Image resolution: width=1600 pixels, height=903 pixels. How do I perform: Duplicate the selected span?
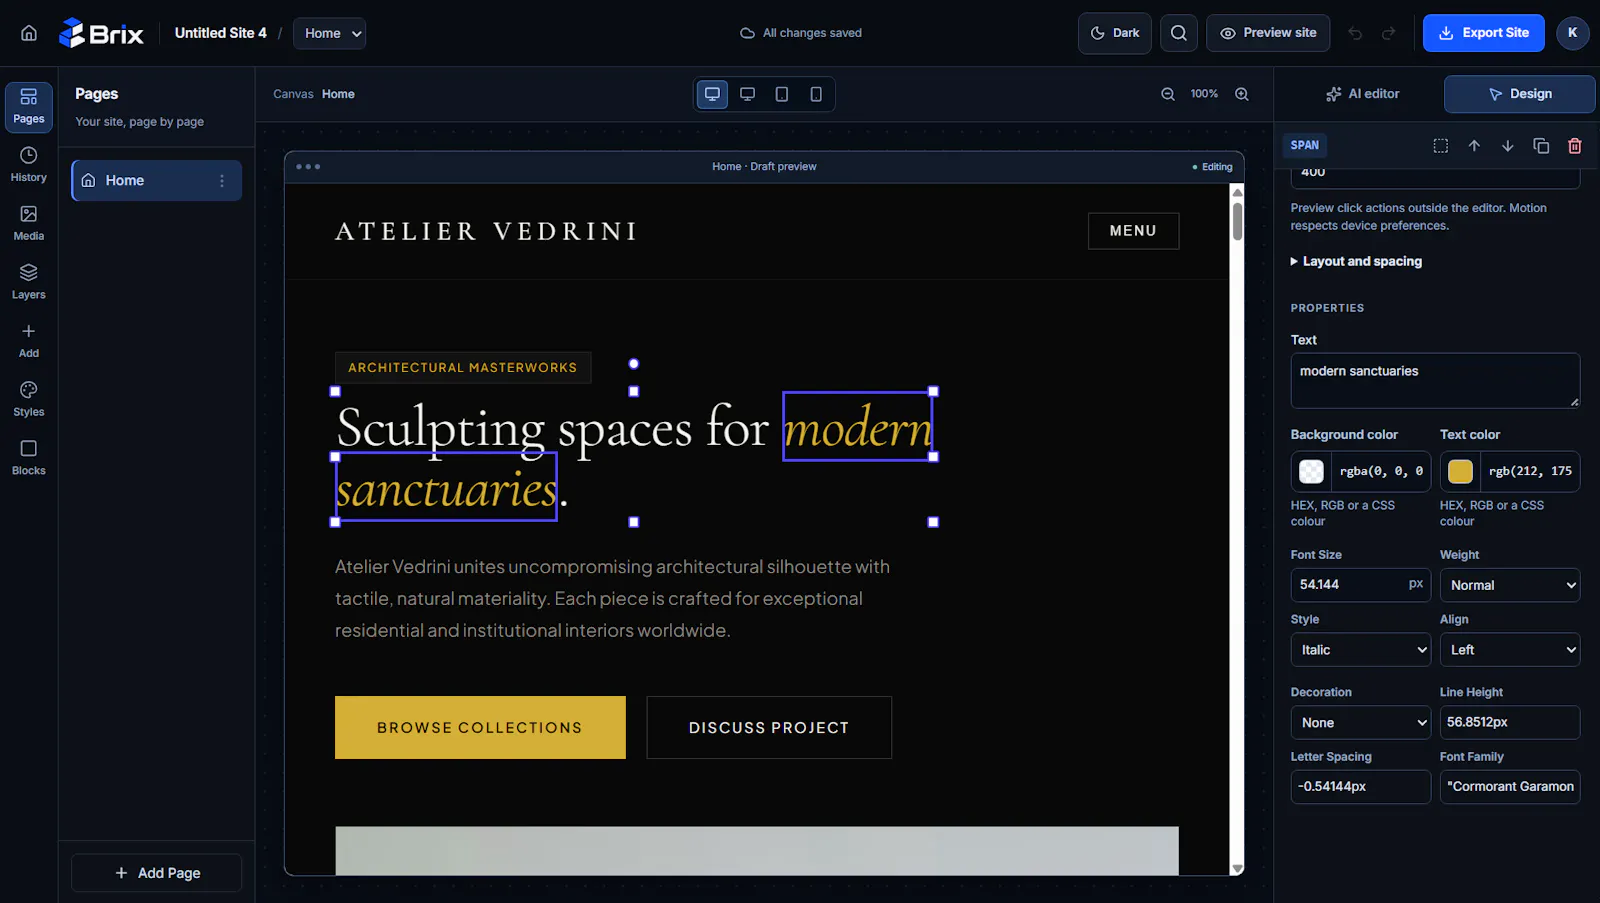(1541, 146)
